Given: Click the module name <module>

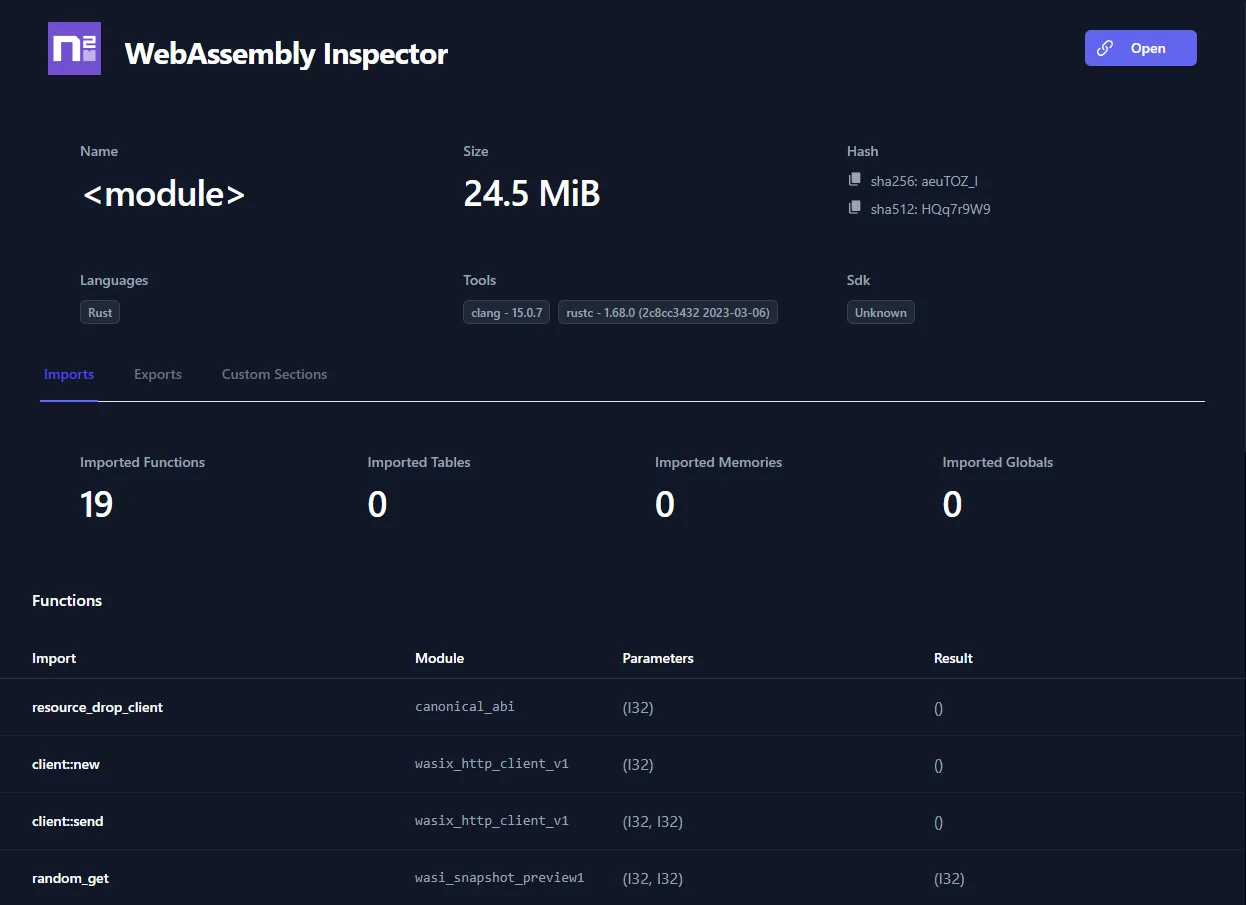Looking at the screenshot, I should click(163, 193).
